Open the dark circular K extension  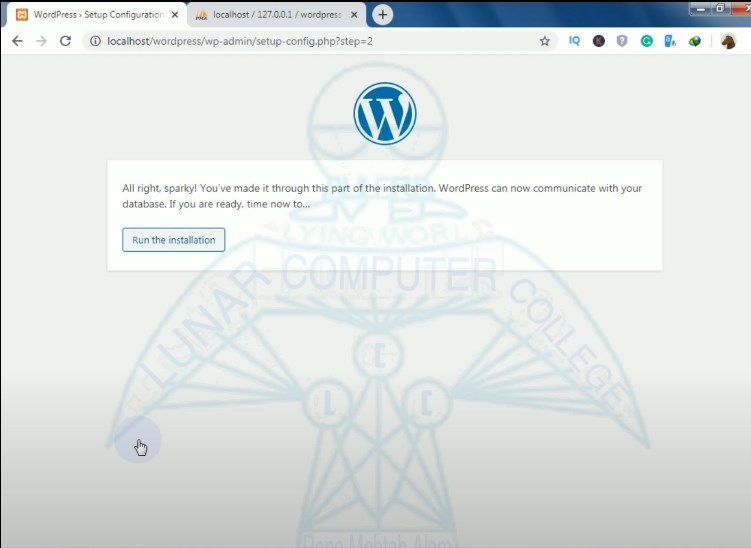click(599, 41)
